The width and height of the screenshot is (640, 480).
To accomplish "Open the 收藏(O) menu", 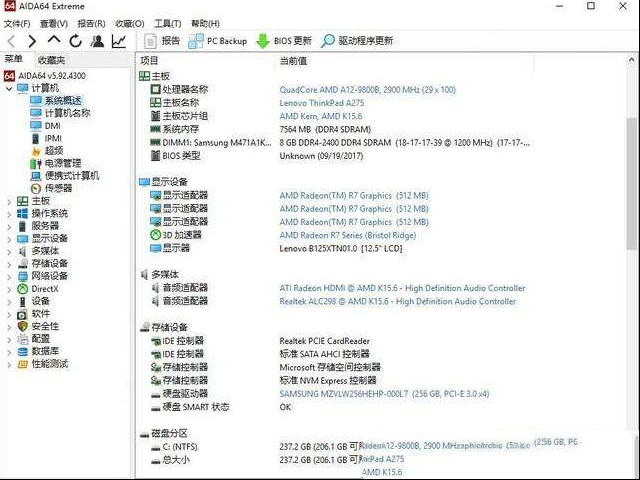I will 130,24.
